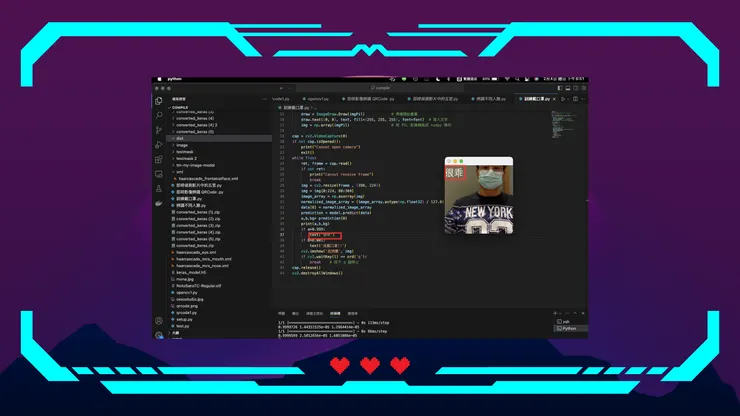Toggle the secondary side bar
The image size is (740, 416).
(x=576, y=88)
